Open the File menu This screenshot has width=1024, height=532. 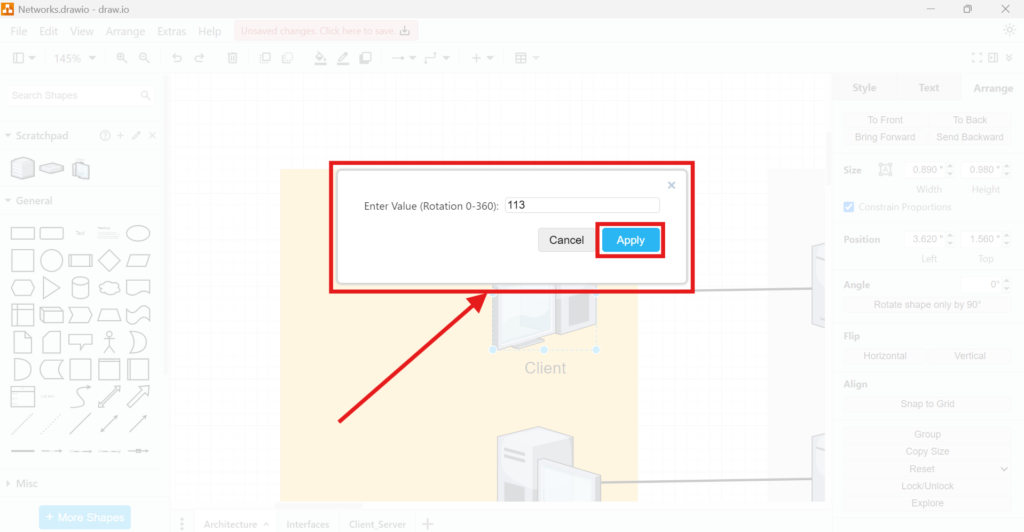click(x=18, y=31)
